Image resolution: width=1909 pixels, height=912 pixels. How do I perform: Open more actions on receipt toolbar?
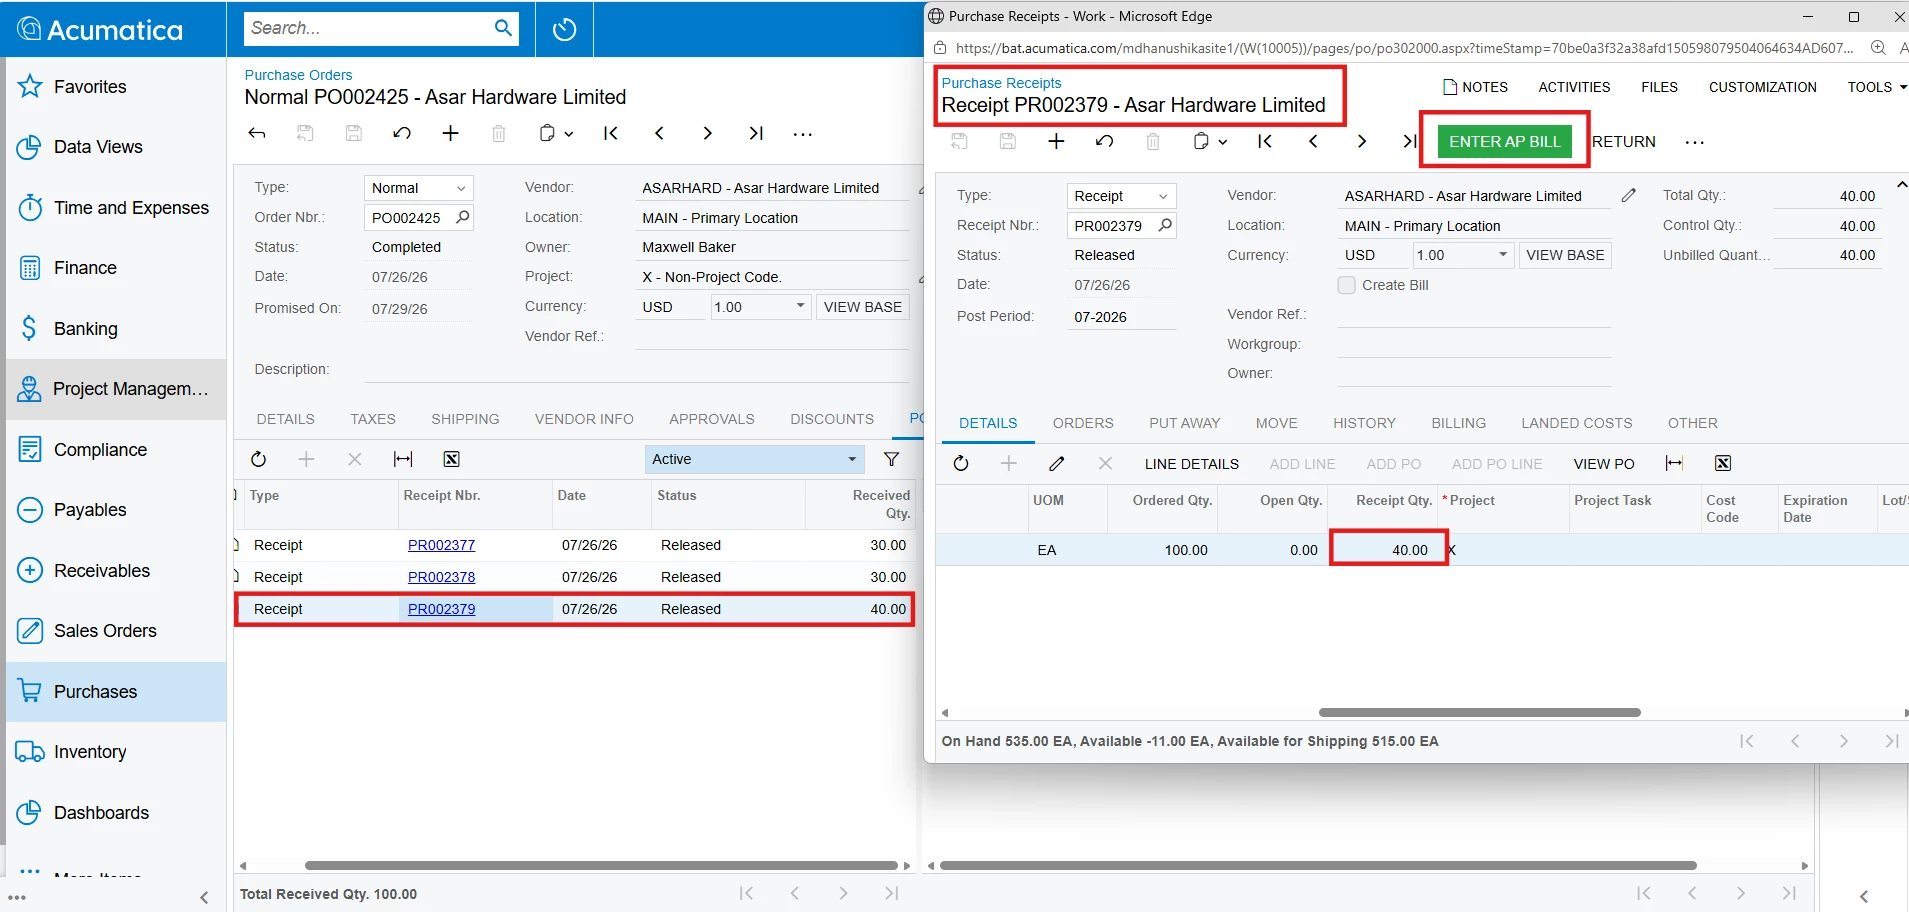[x=1694, y=142]
